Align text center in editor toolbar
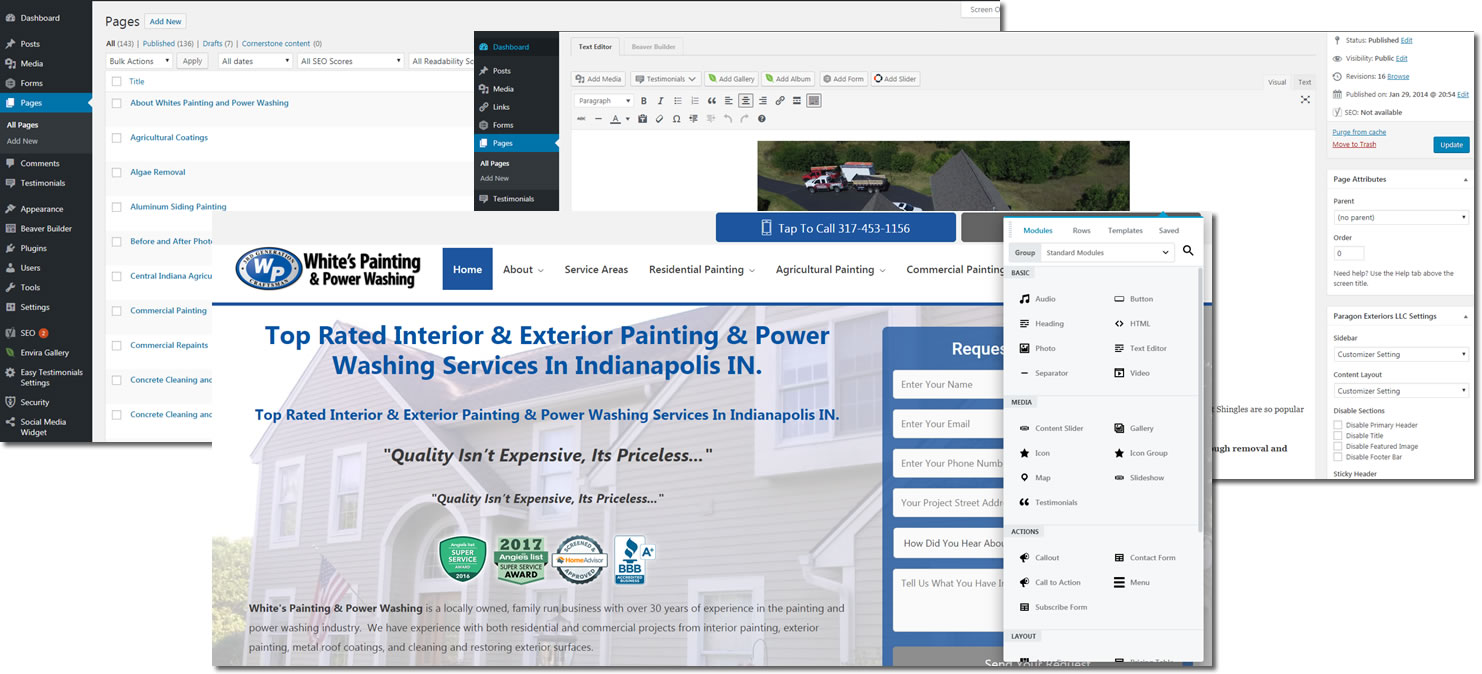The image size is (1482, 674). (x=746, y=101)
